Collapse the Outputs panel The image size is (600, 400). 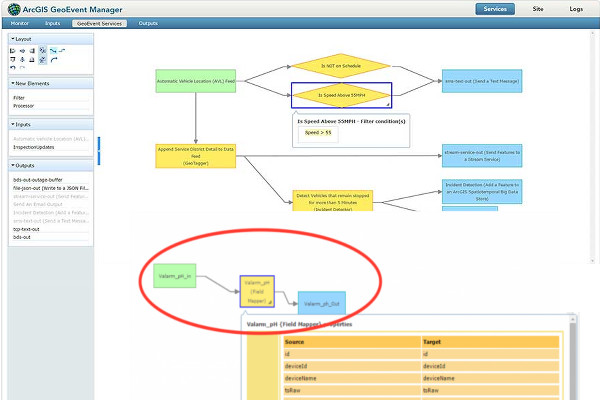click(12, 166)
